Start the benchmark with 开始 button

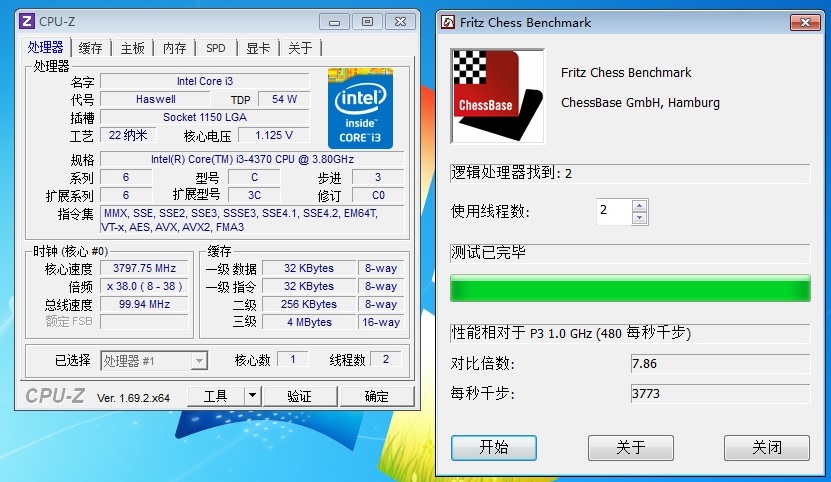[494, 448]
